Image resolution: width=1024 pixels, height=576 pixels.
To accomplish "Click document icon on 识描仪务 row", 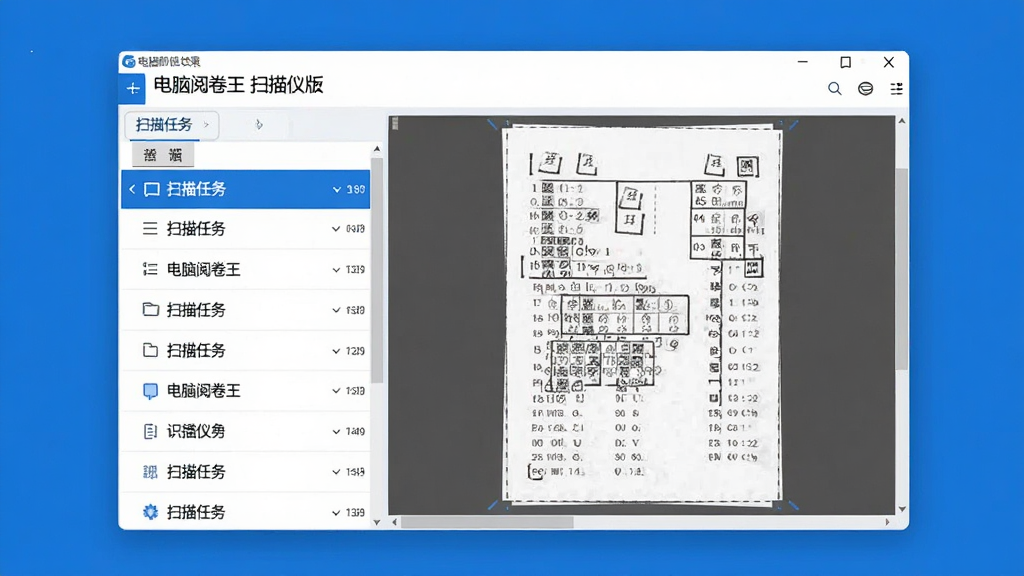I will coord(150,432).
